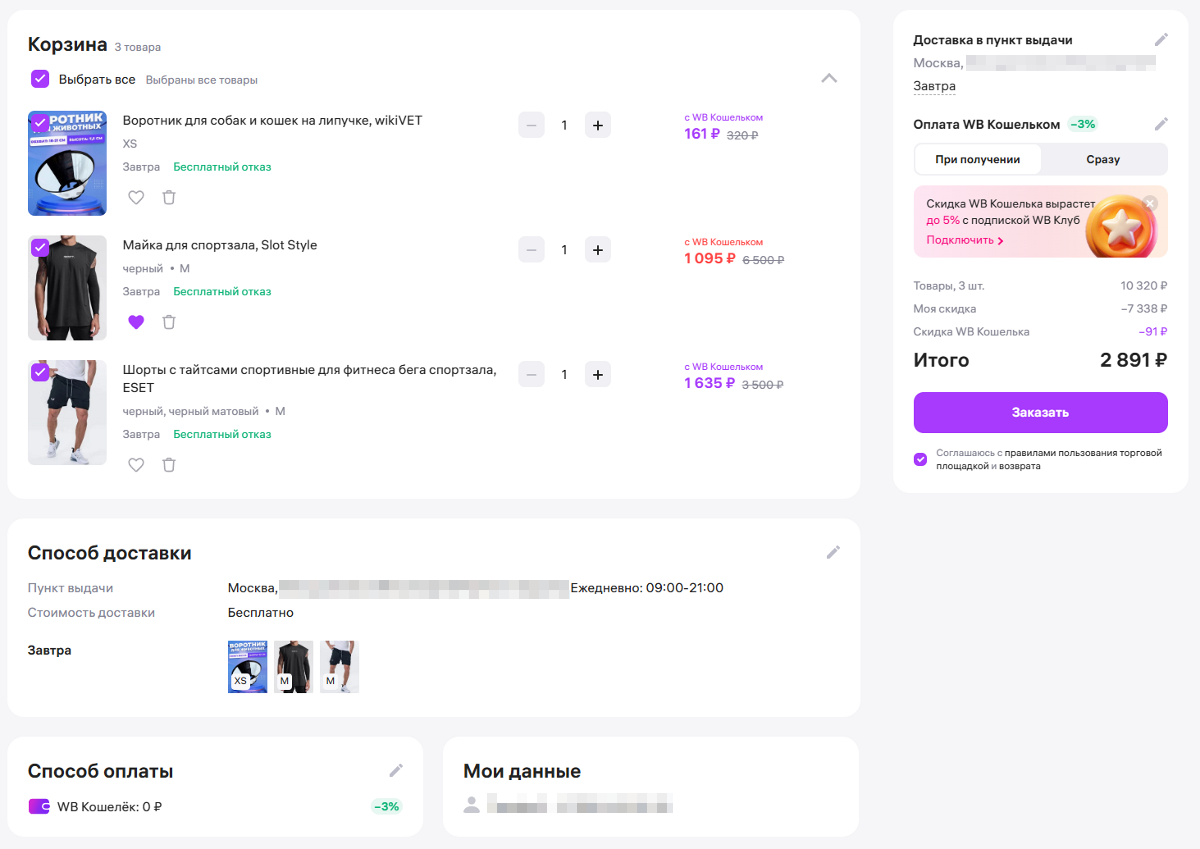
Task: Delete ESET shorts using the trash icon
Action: (x=169, y=464)
